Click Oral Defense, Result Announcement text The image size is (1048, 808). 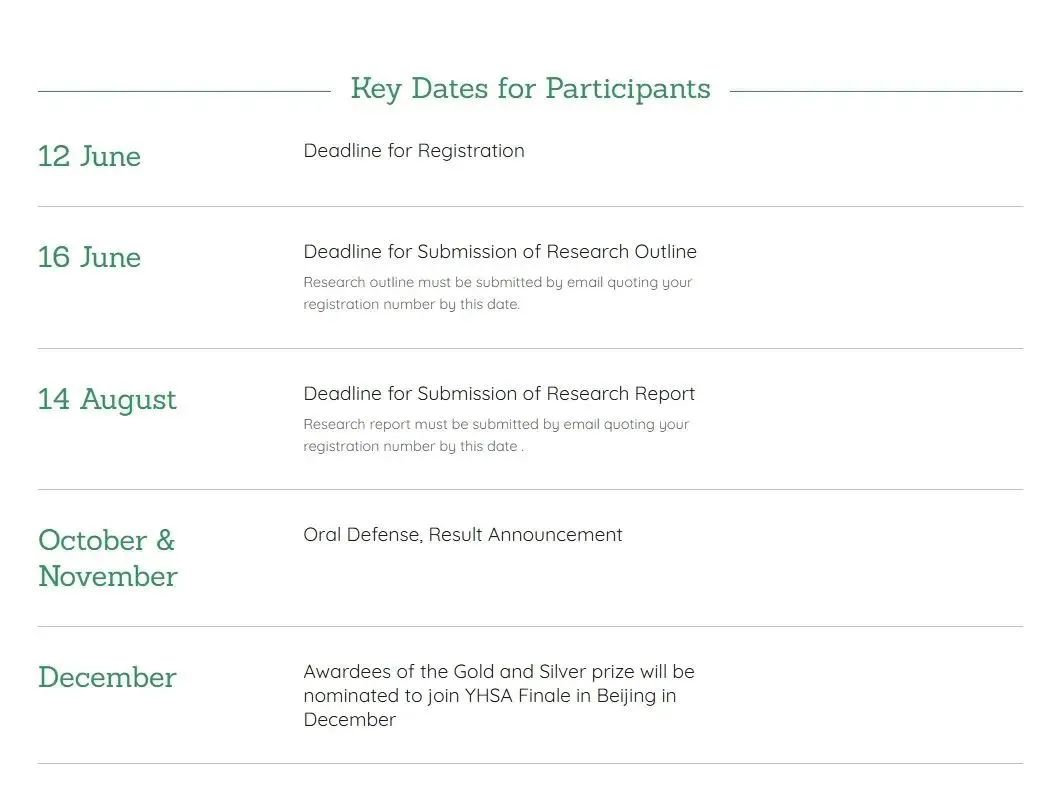pos(463,535)
